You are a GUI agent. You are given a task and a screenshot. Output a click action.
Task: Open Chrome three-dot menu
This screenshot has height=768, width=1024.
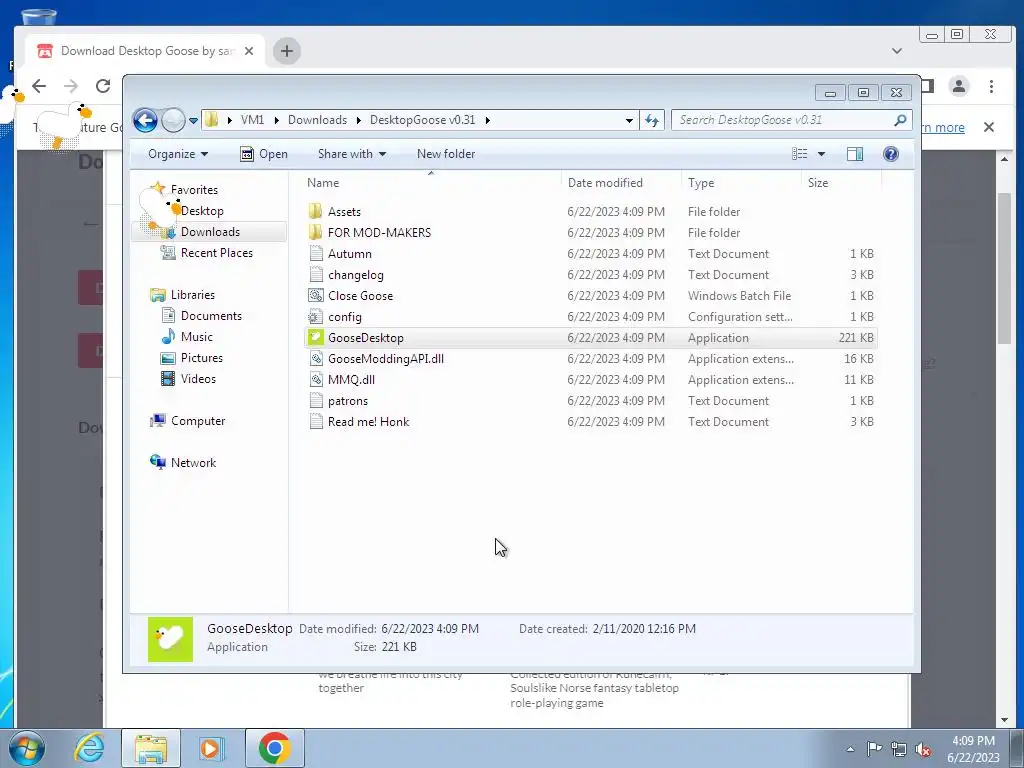tap(991, 86)
